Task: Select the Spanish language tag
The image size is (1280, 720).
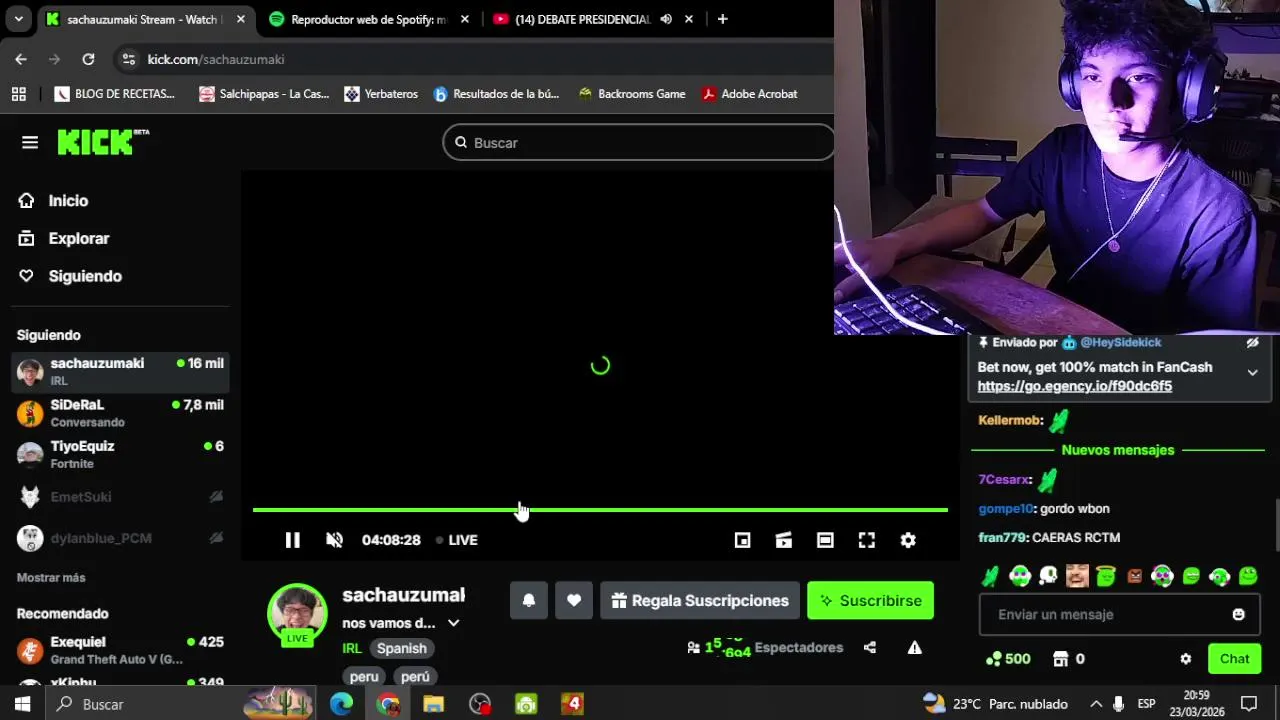Action: click(x=402, y=648)
